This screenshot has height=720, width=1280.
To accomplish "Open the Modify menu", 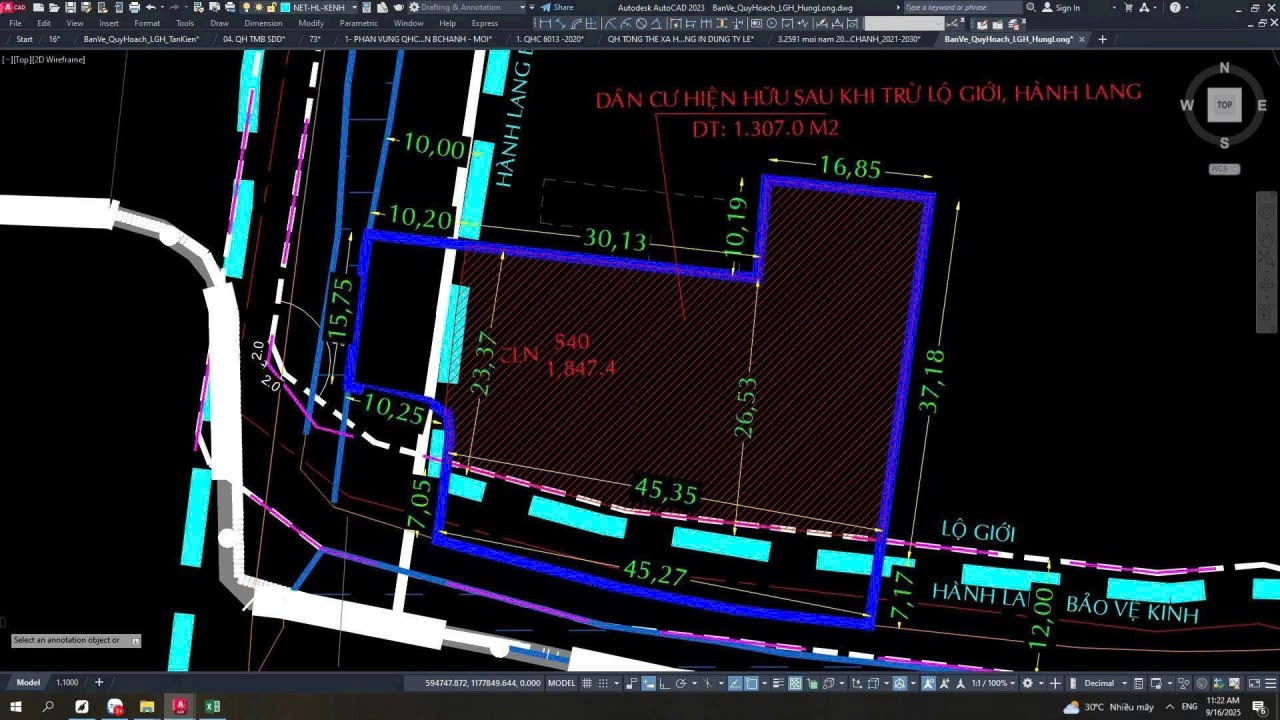I will (x=311, y=23).
